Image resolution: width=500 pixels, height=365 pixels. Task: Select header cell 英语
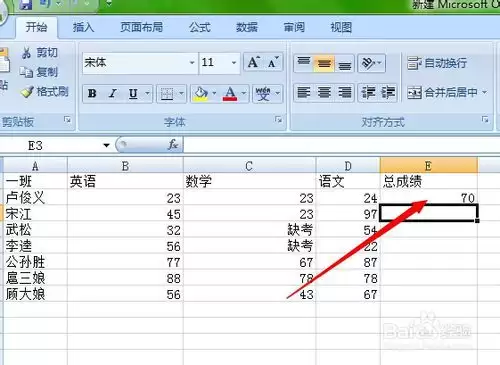[x=125, y=181]
